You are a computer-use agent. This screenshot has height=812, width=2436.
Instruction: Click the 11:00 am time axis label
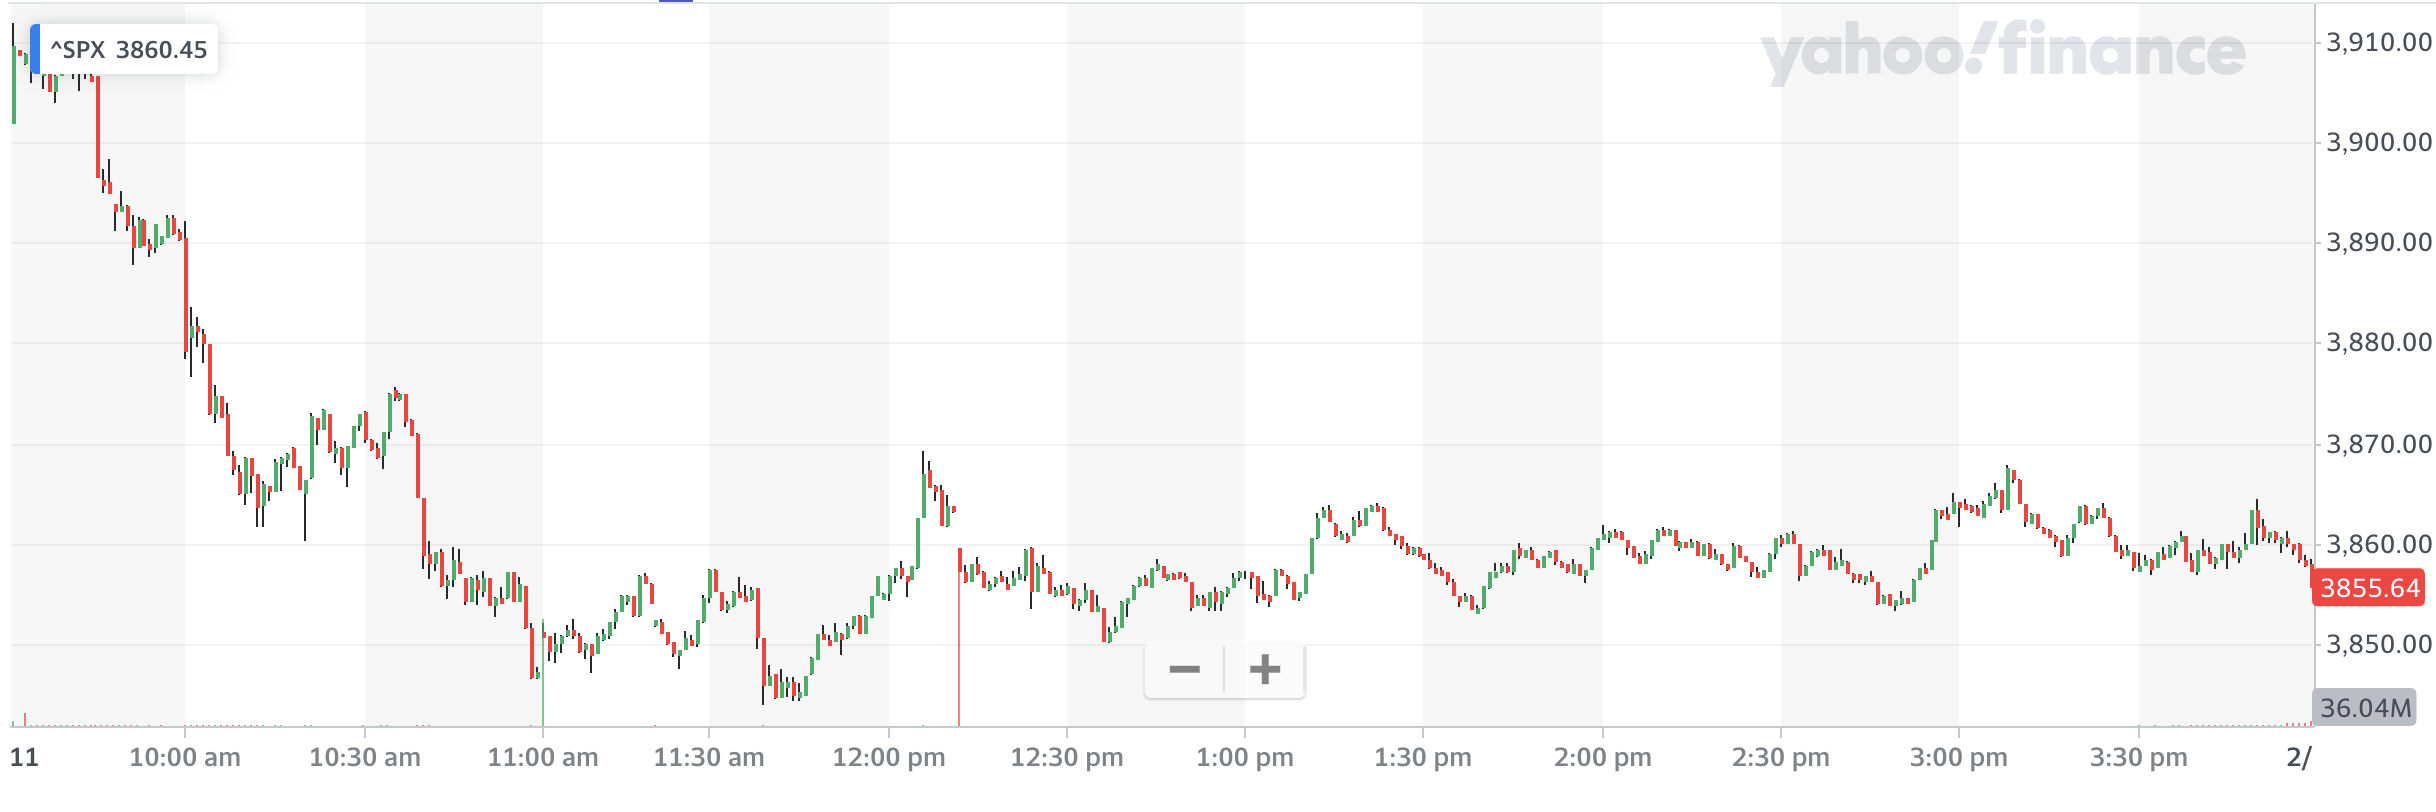543,757
